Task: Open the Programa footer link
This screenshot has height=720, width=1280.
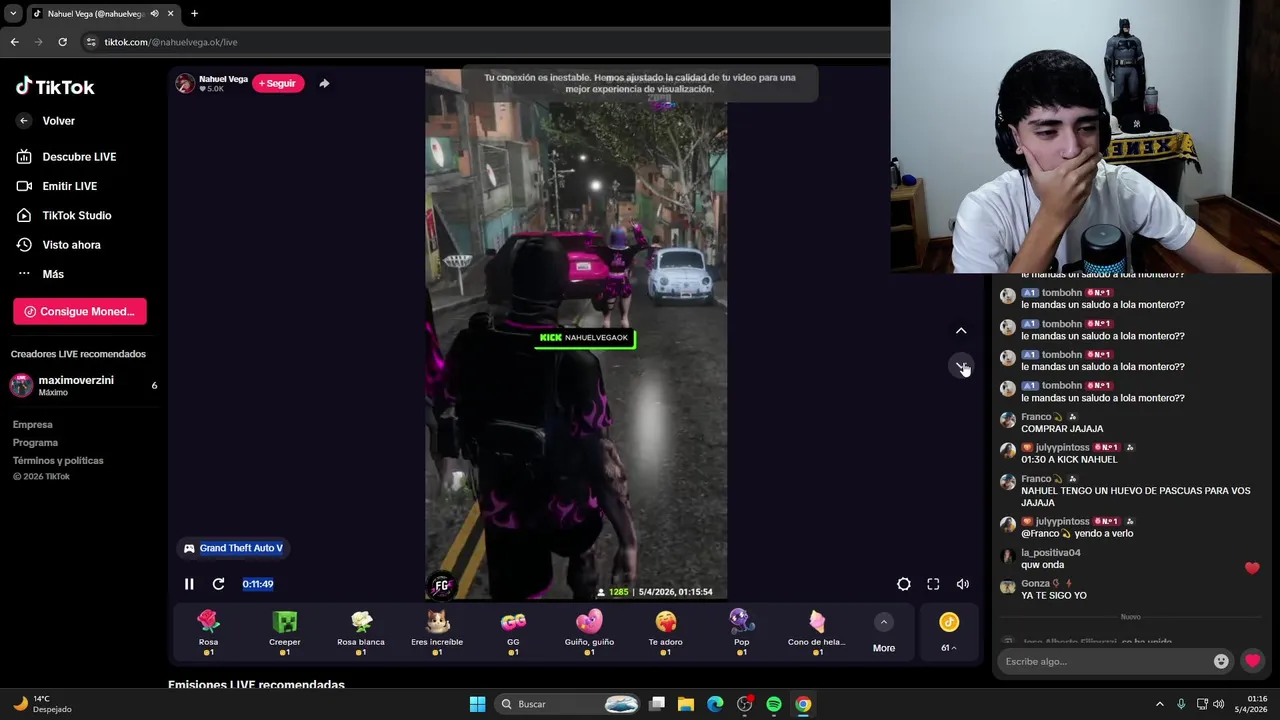Action: coord(35,443)
